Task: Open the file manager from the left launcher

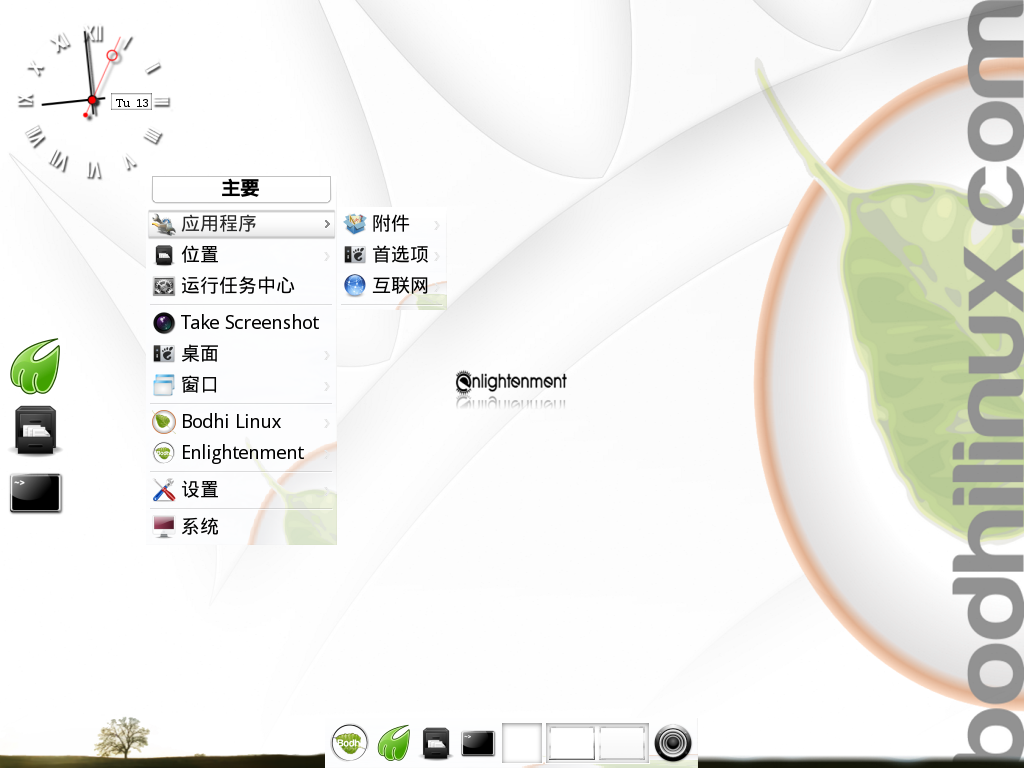Action: 36,429
